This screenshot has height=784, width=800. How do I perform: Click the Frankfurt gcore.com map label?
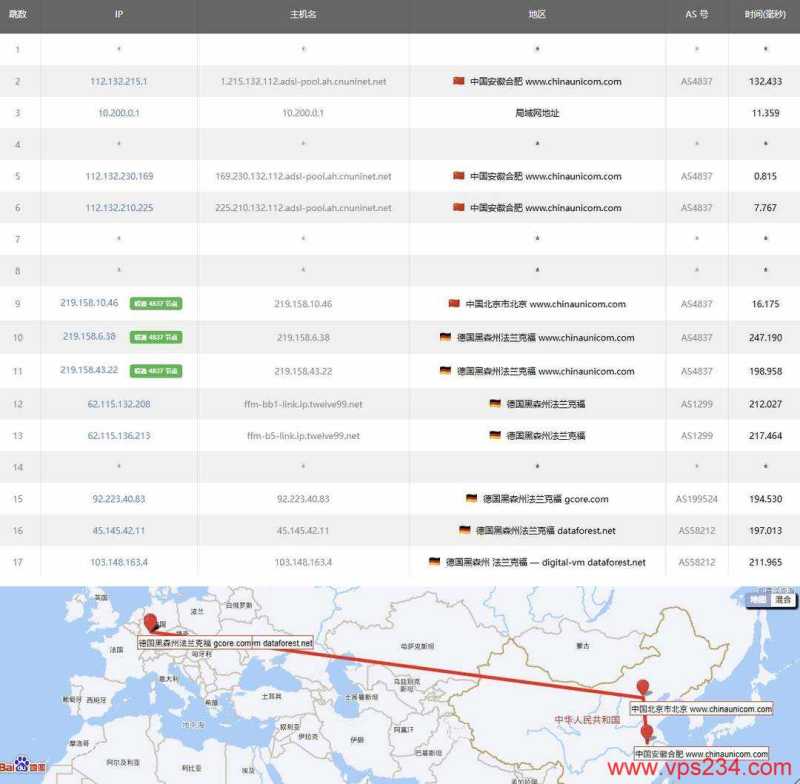tap(226, 642)
